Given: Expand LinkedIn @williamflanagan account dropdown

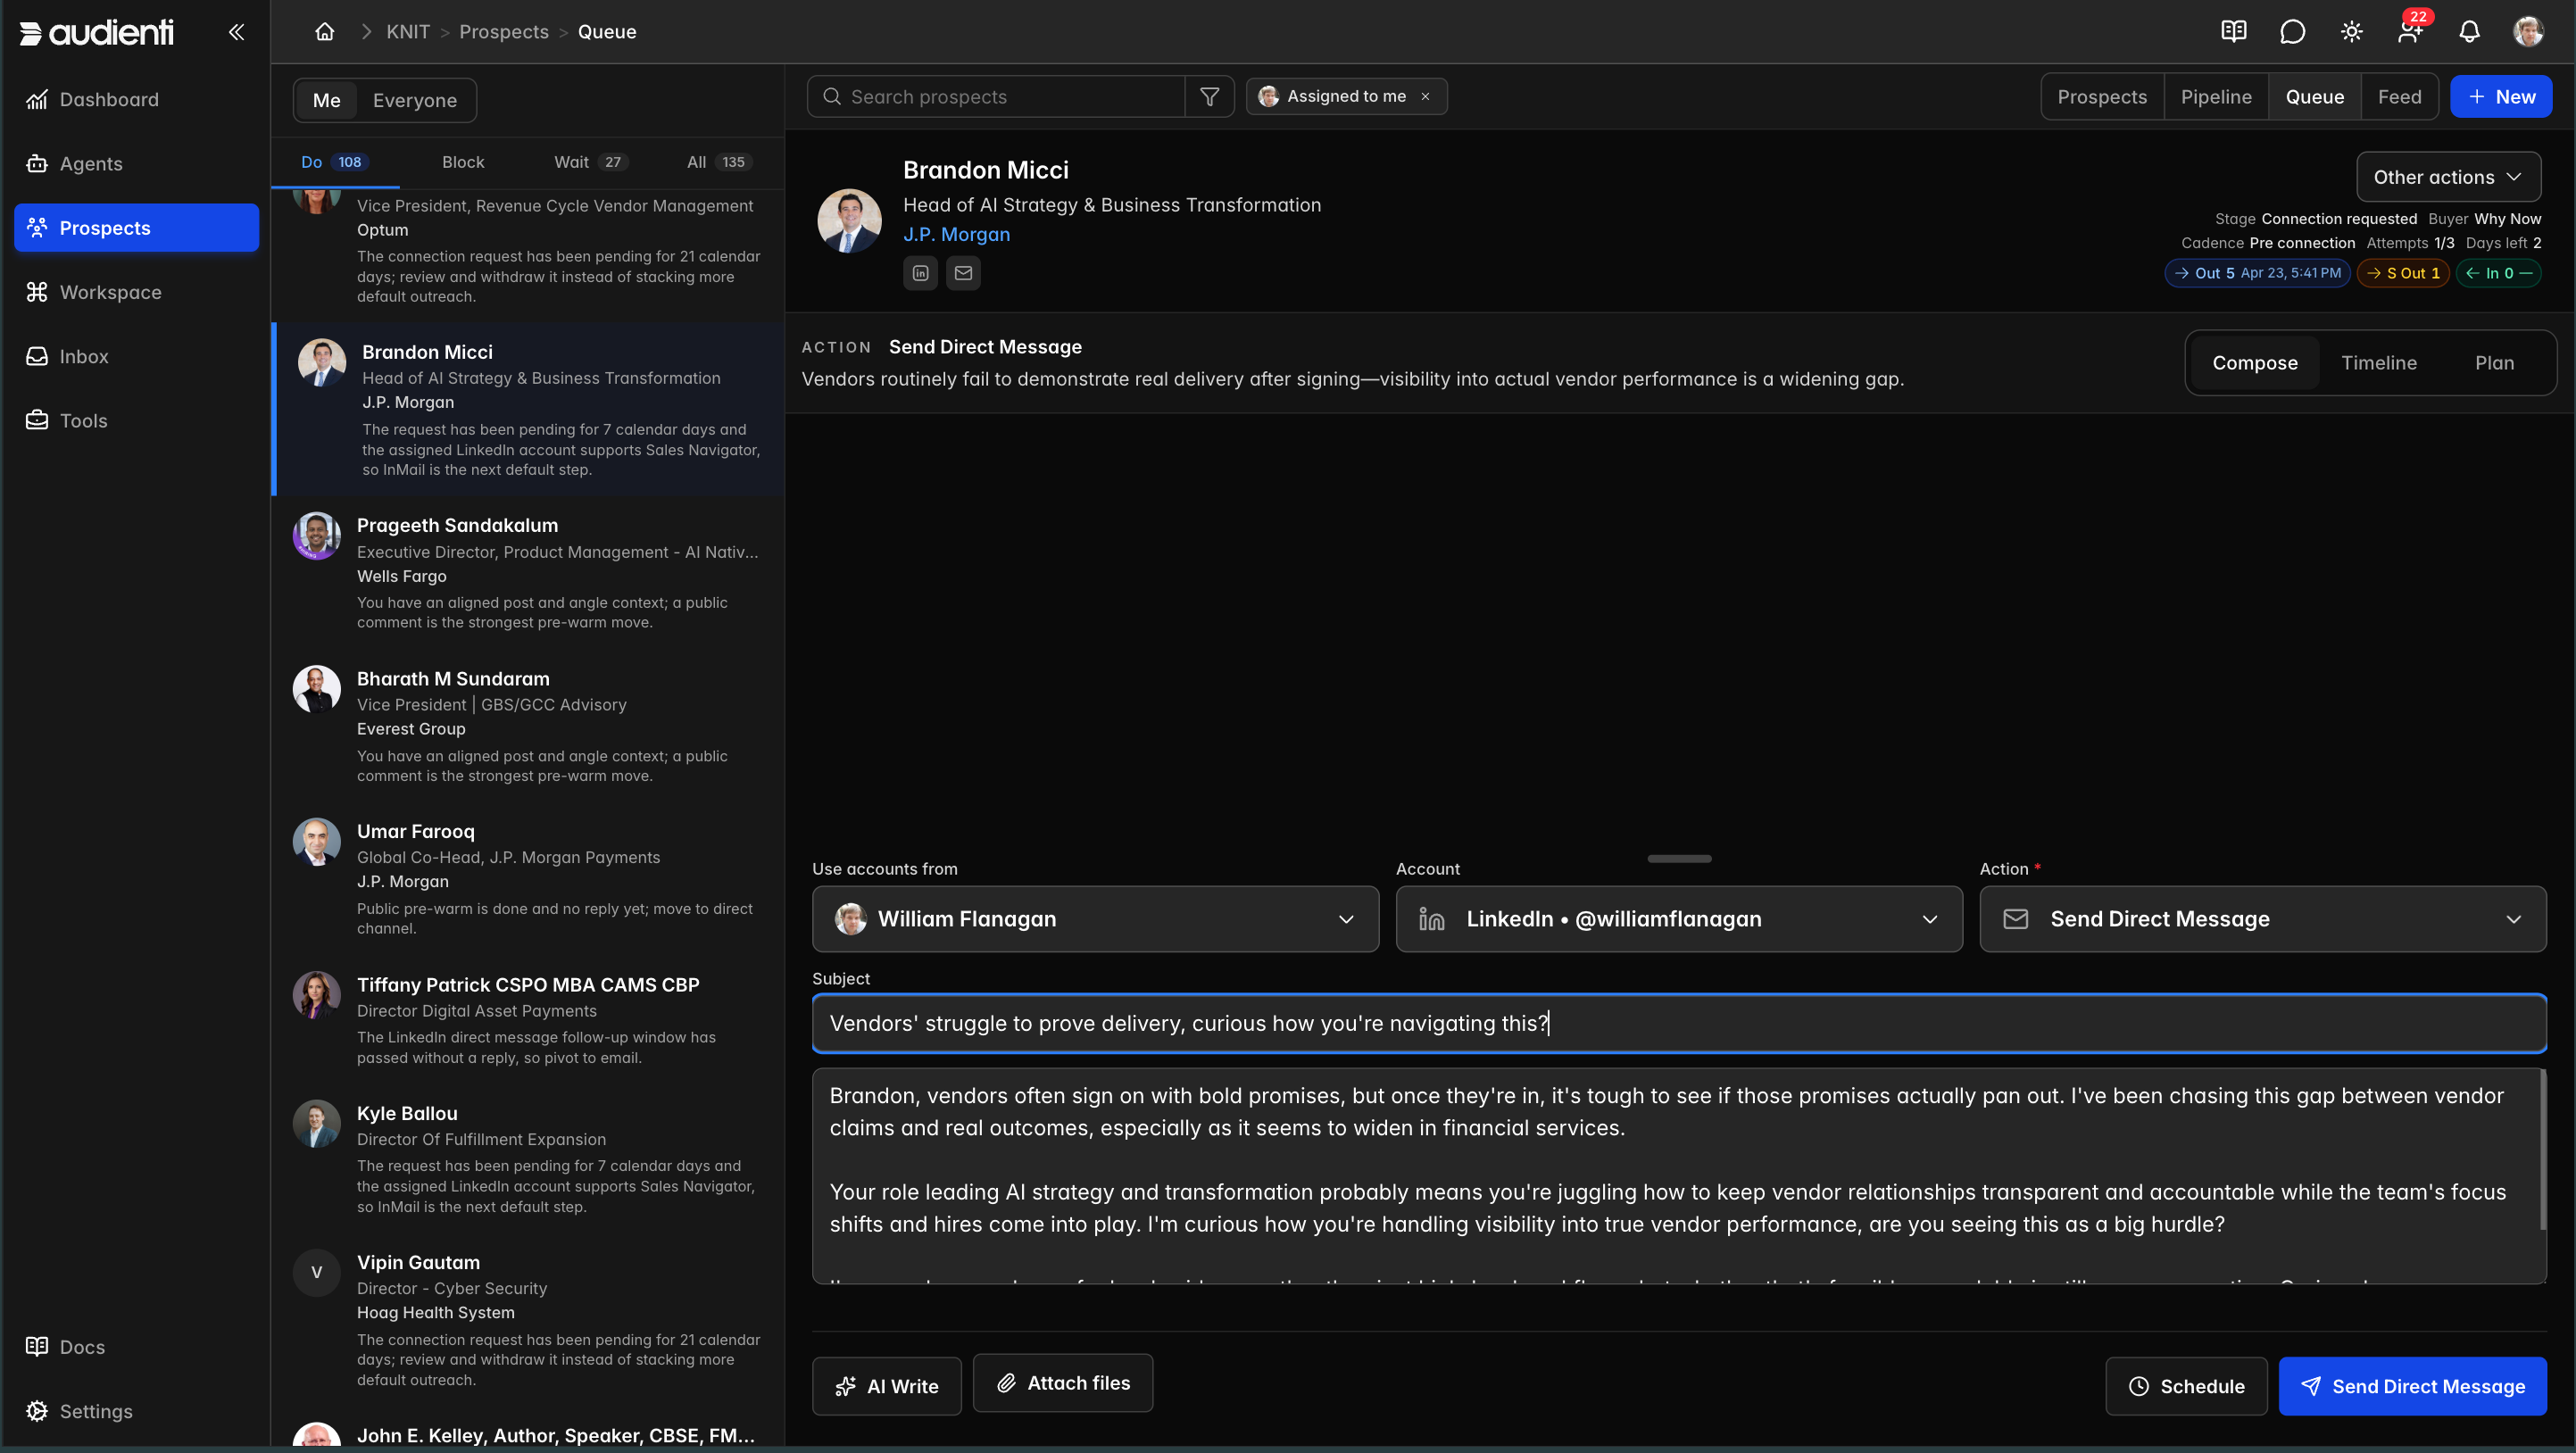Looking at the screenshot, I should pyautogui.click(x=1678, y=918).
